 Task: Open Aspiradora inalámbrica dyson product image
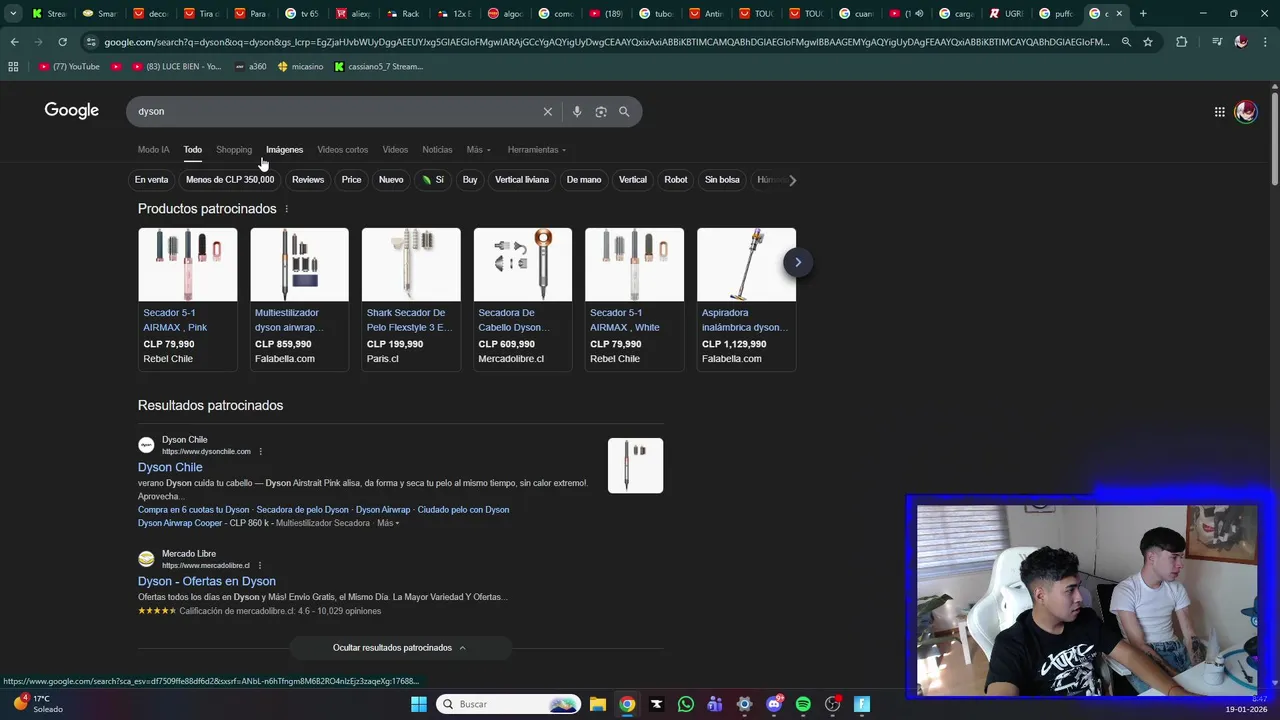[746, 264]
